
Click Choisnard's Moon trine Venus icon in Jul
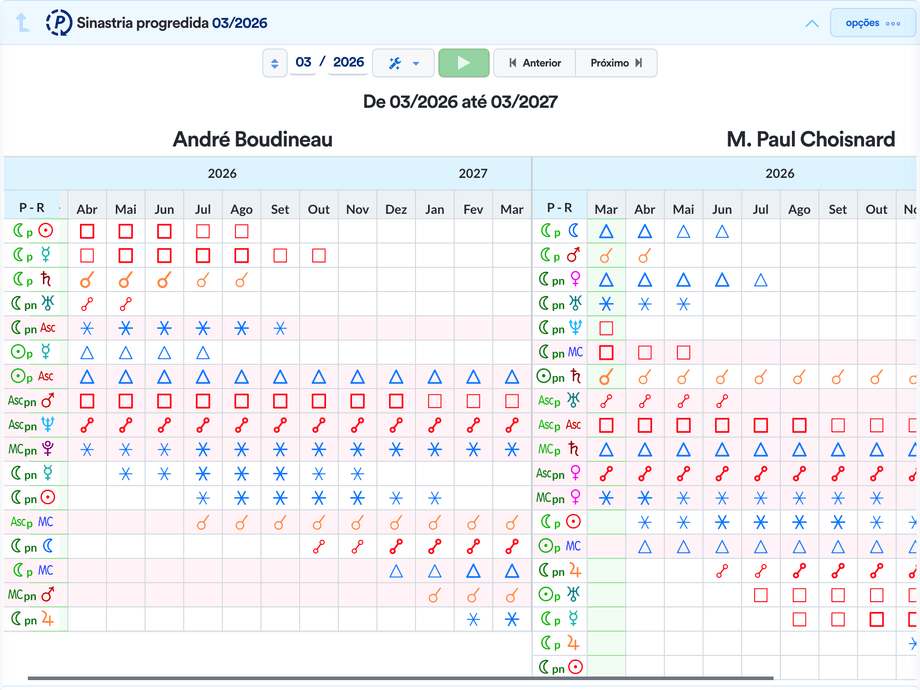[x=760, y=280]
